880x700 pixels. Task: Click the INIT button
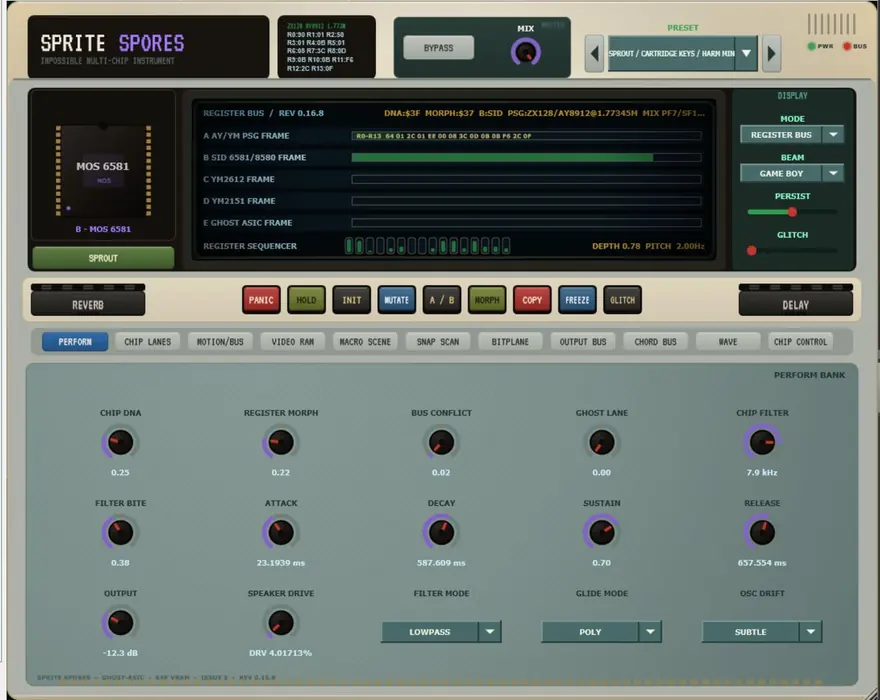tap(351, 300)
